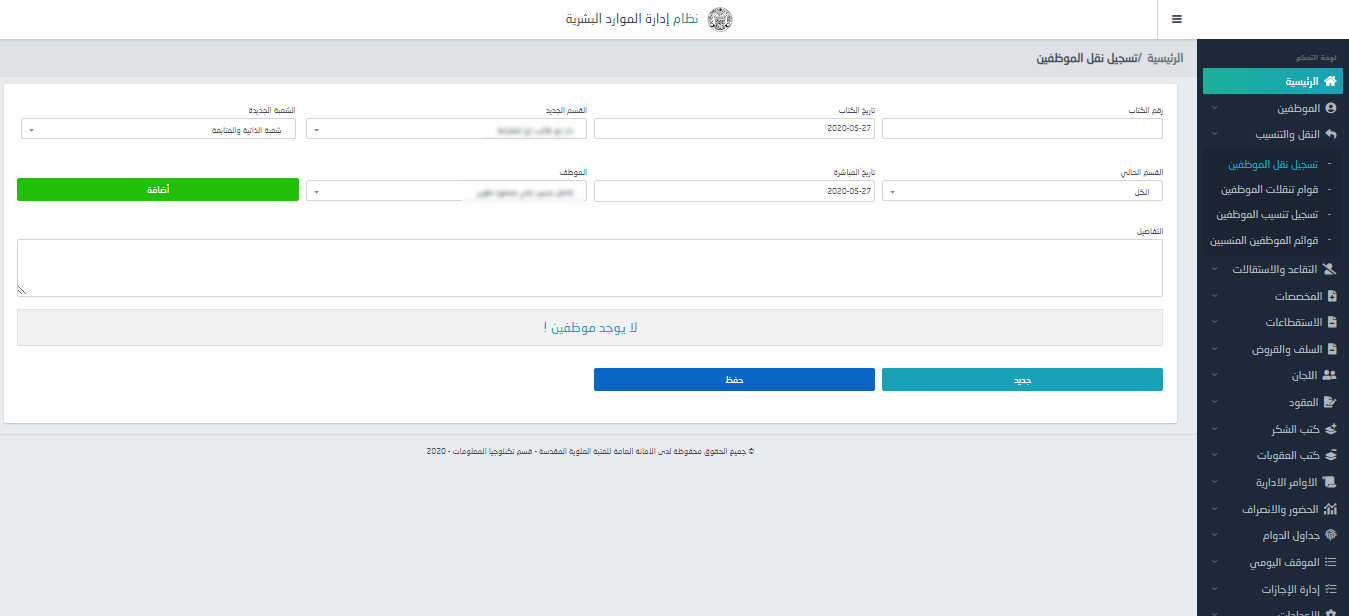1349x616 pixels.
Task: Click the user icon beside الموظفين
Action: pos(1330,108)
